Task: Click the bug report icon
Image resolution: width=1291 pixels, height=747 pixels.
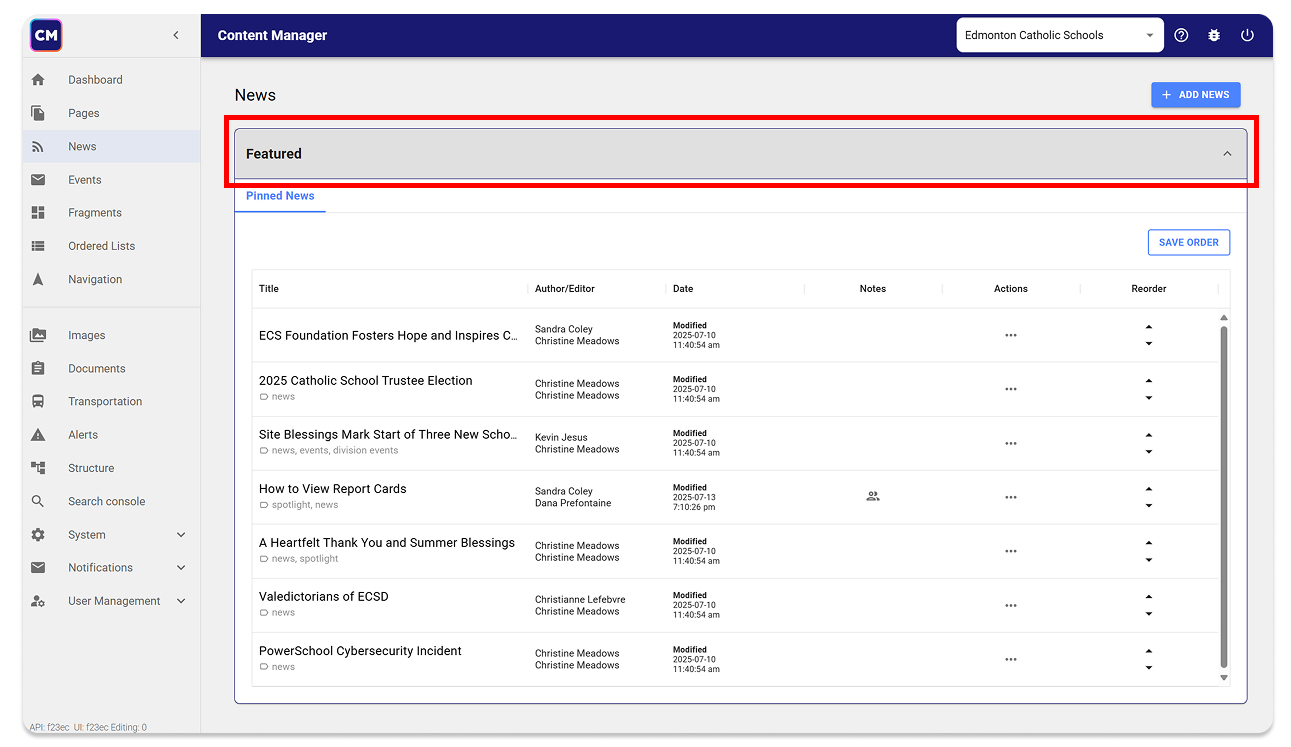Action: [1214, 35]
